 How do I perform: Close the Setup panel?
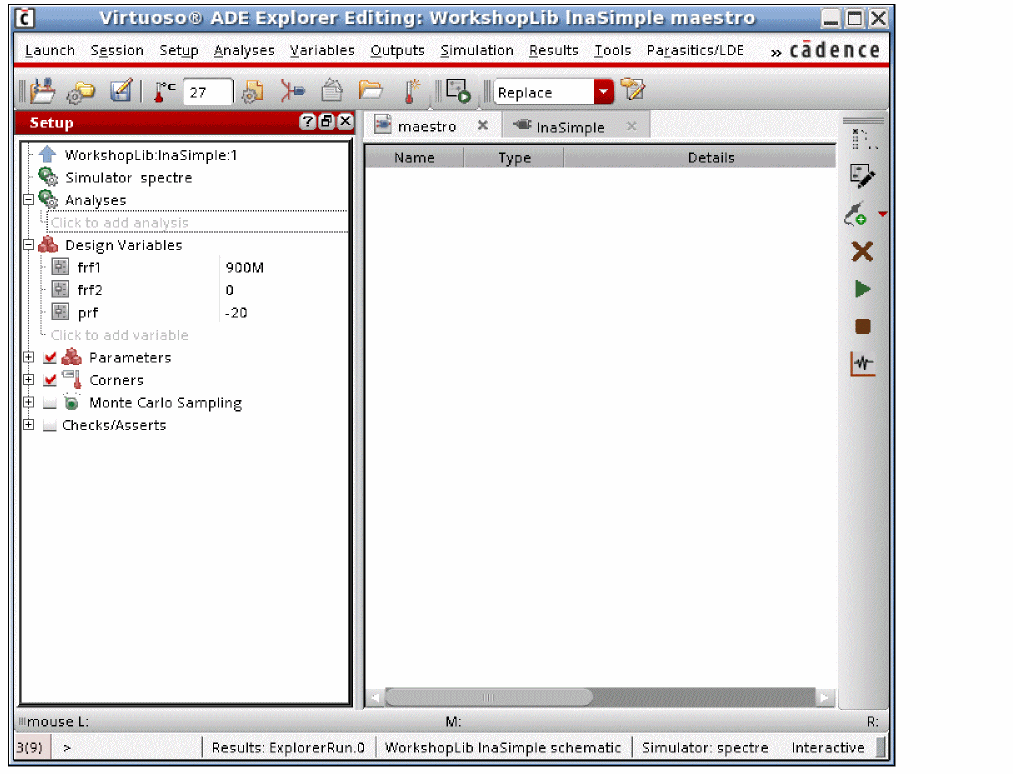tap(346, 121)
